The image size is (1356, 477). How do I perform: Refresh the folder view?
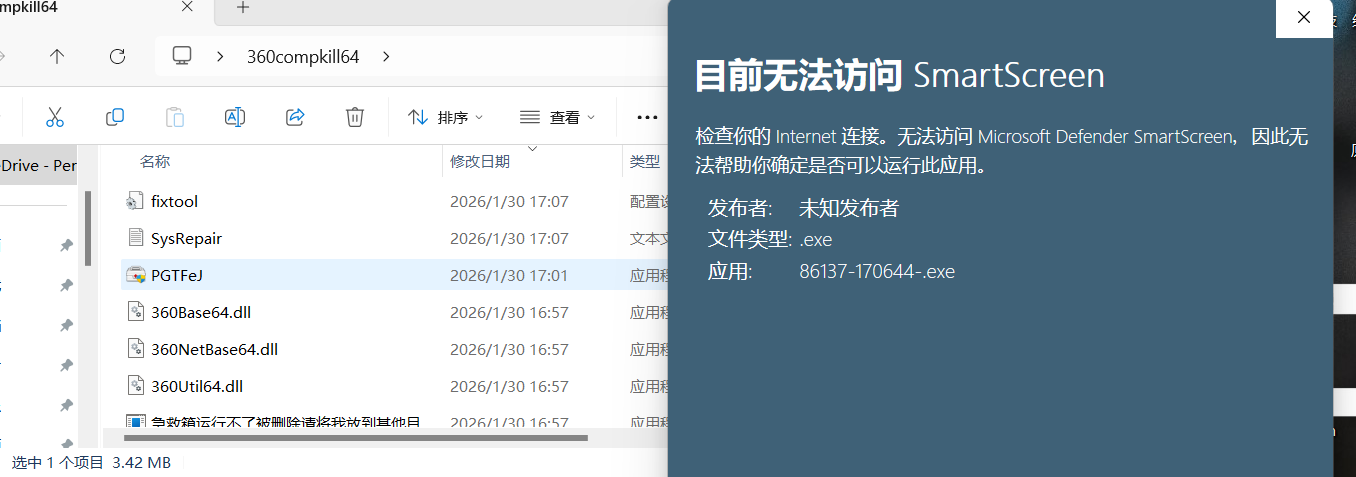[x=117, y=56]
